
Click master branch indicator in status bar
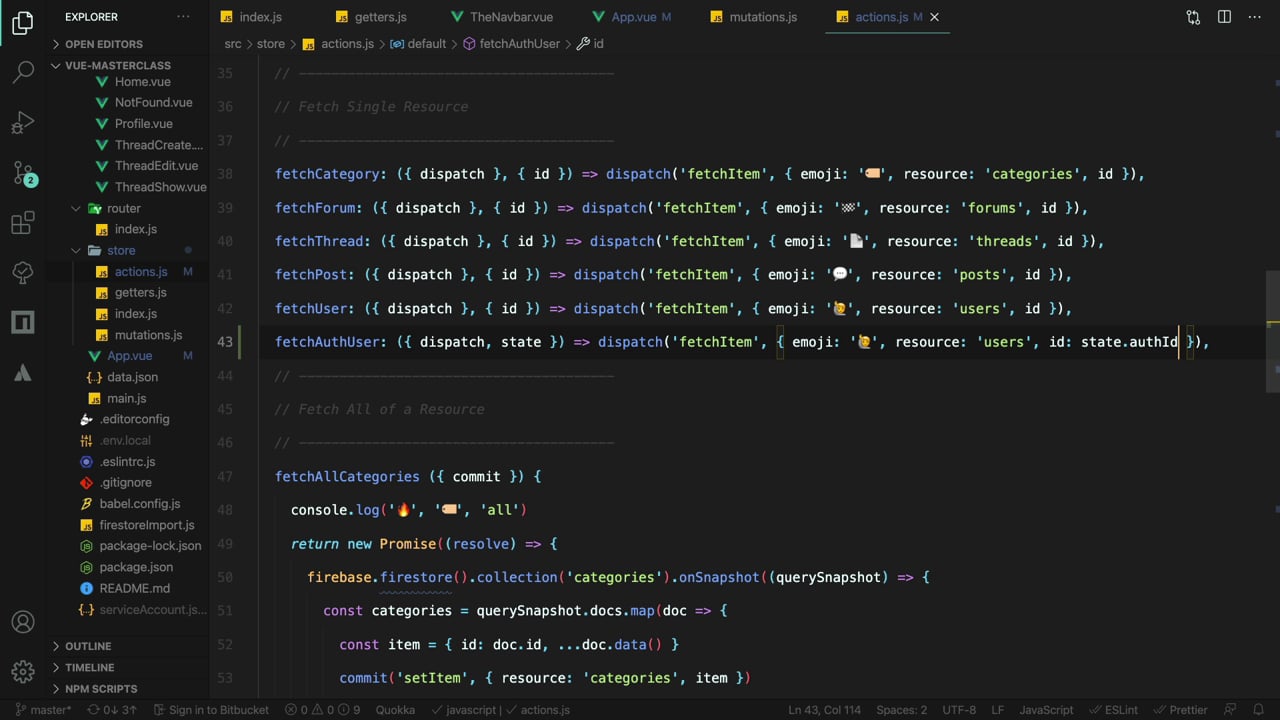tap(43, 710)
